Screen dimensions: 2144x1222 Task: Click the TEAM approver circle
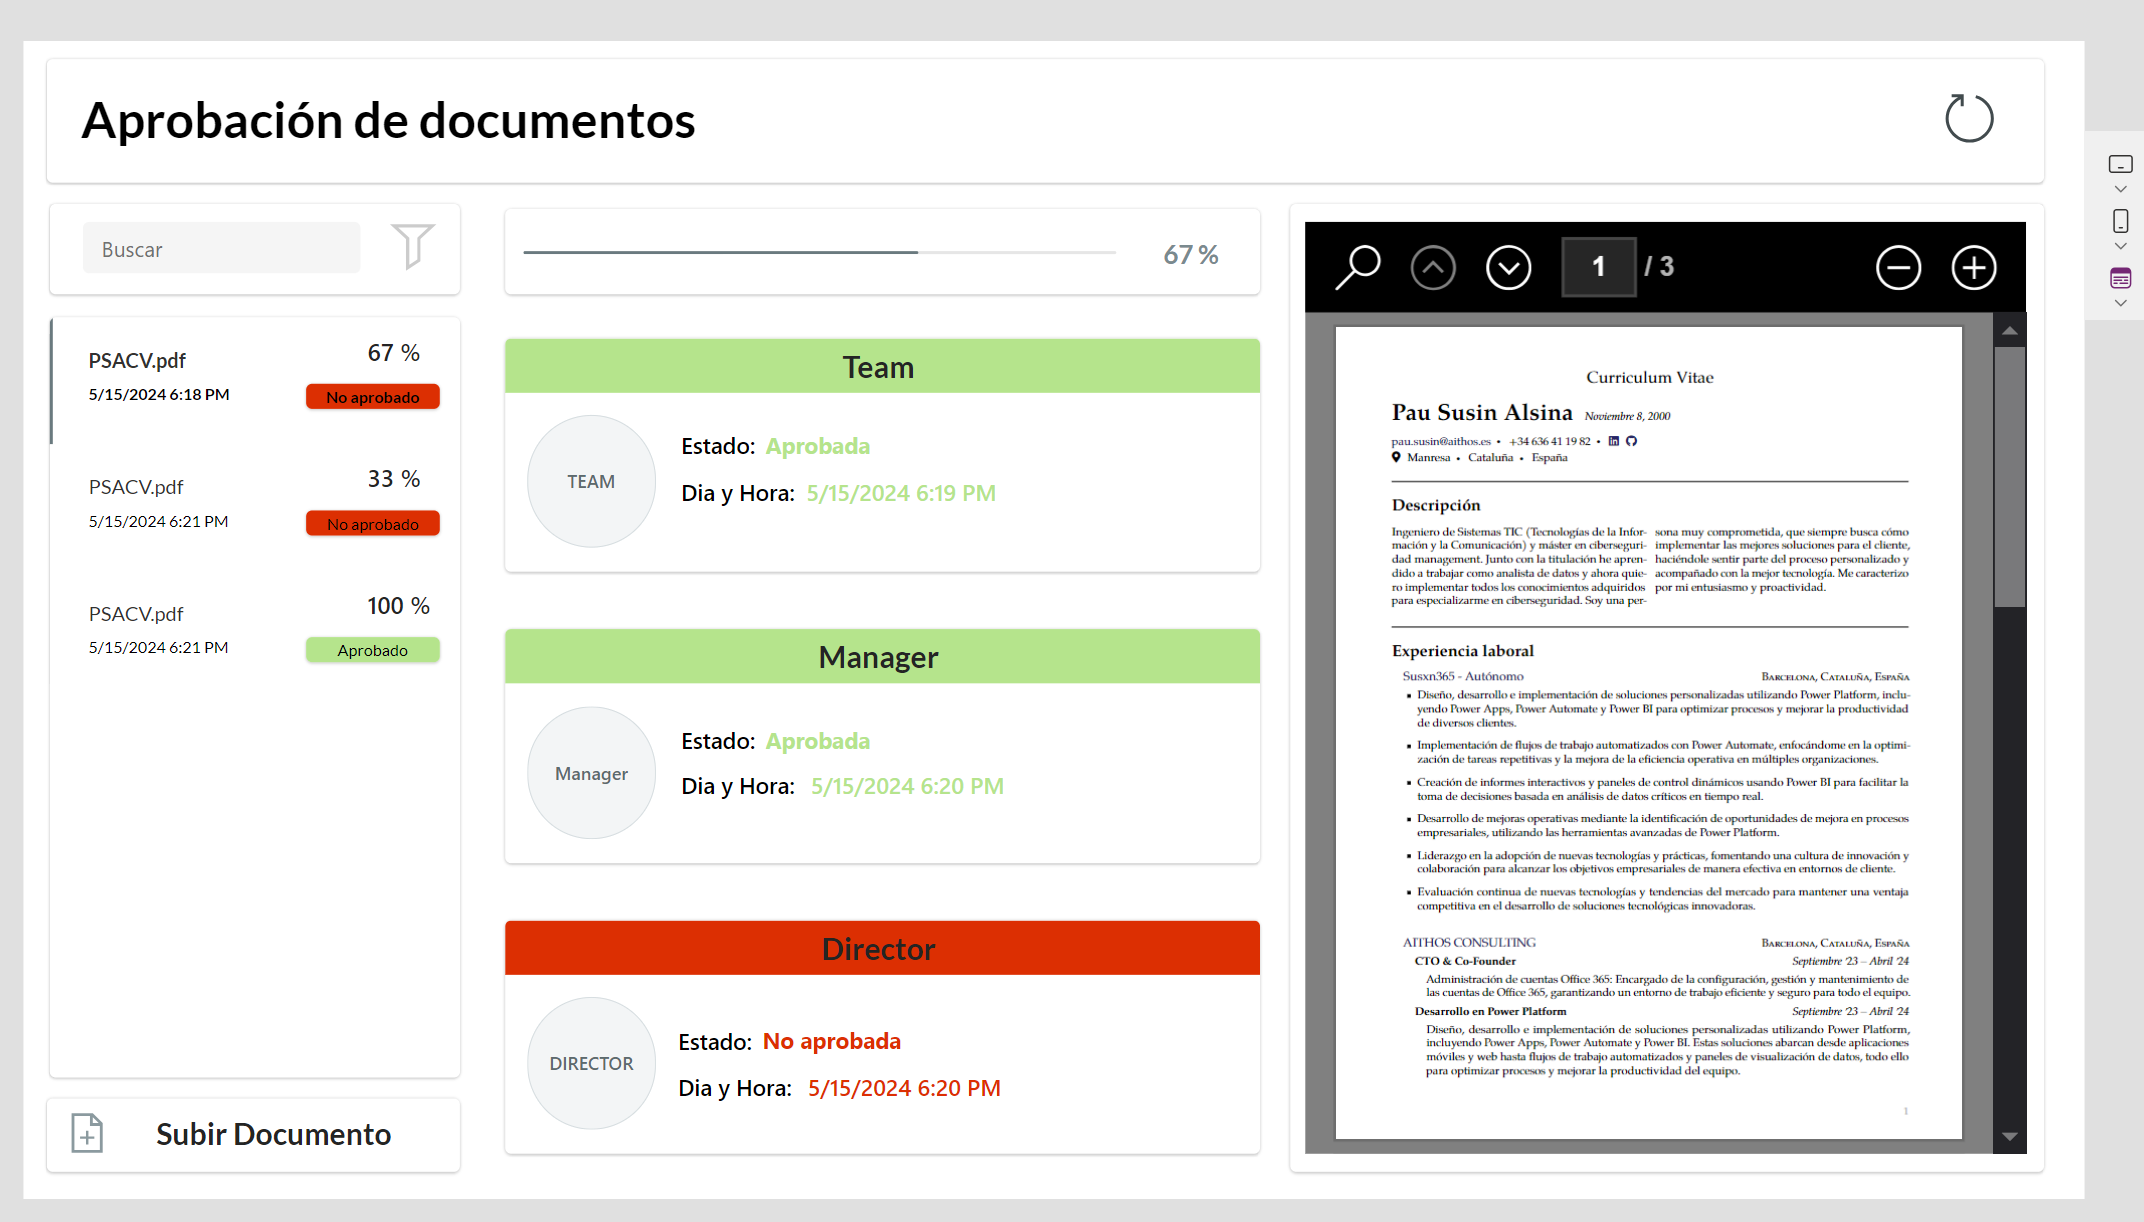pos(591,481)
